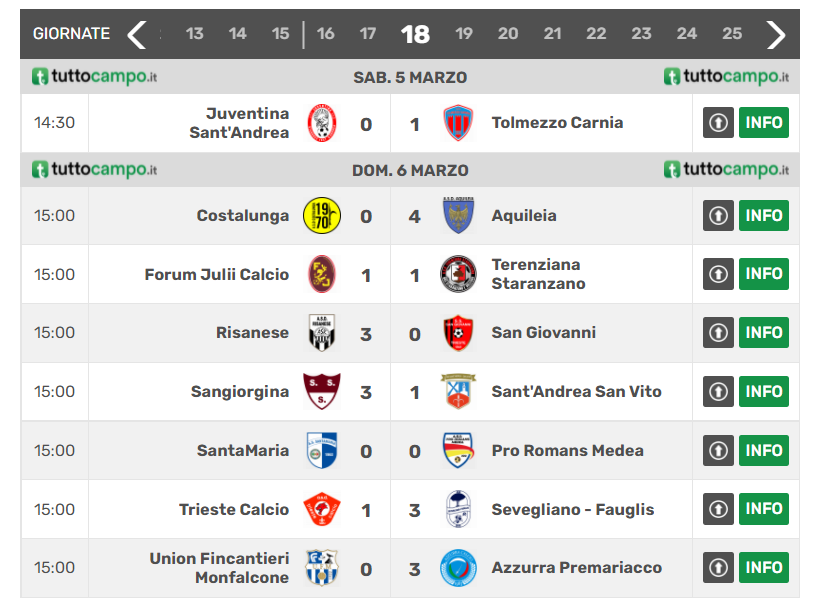Click the Azzurra Premariacco team crest
This screenshot has height=599, width=826.
click(458, 568)
